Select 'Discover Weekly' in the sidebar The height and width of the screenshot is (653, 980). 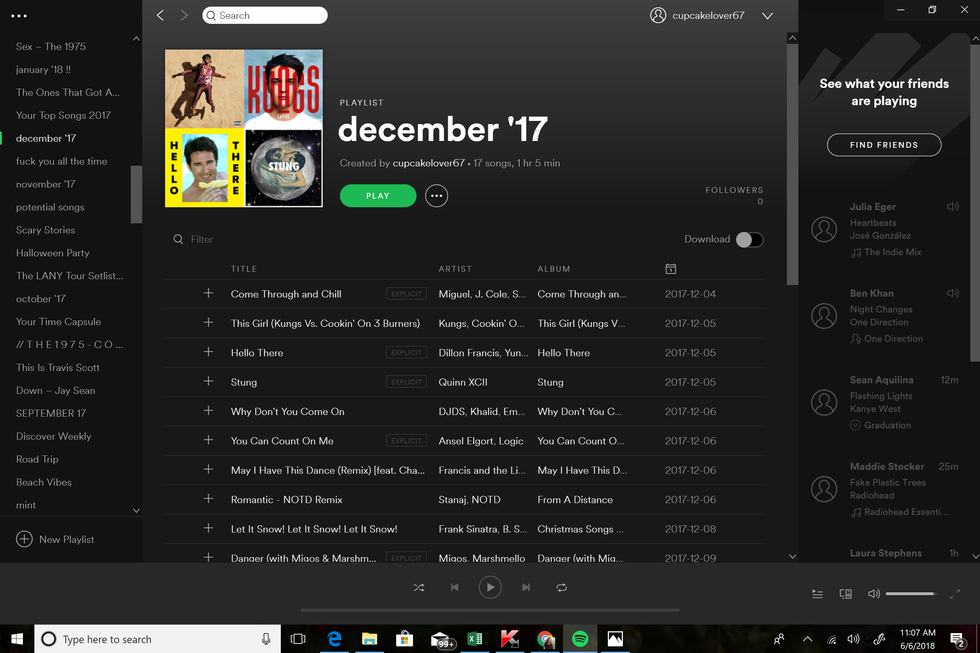(54, 436)
